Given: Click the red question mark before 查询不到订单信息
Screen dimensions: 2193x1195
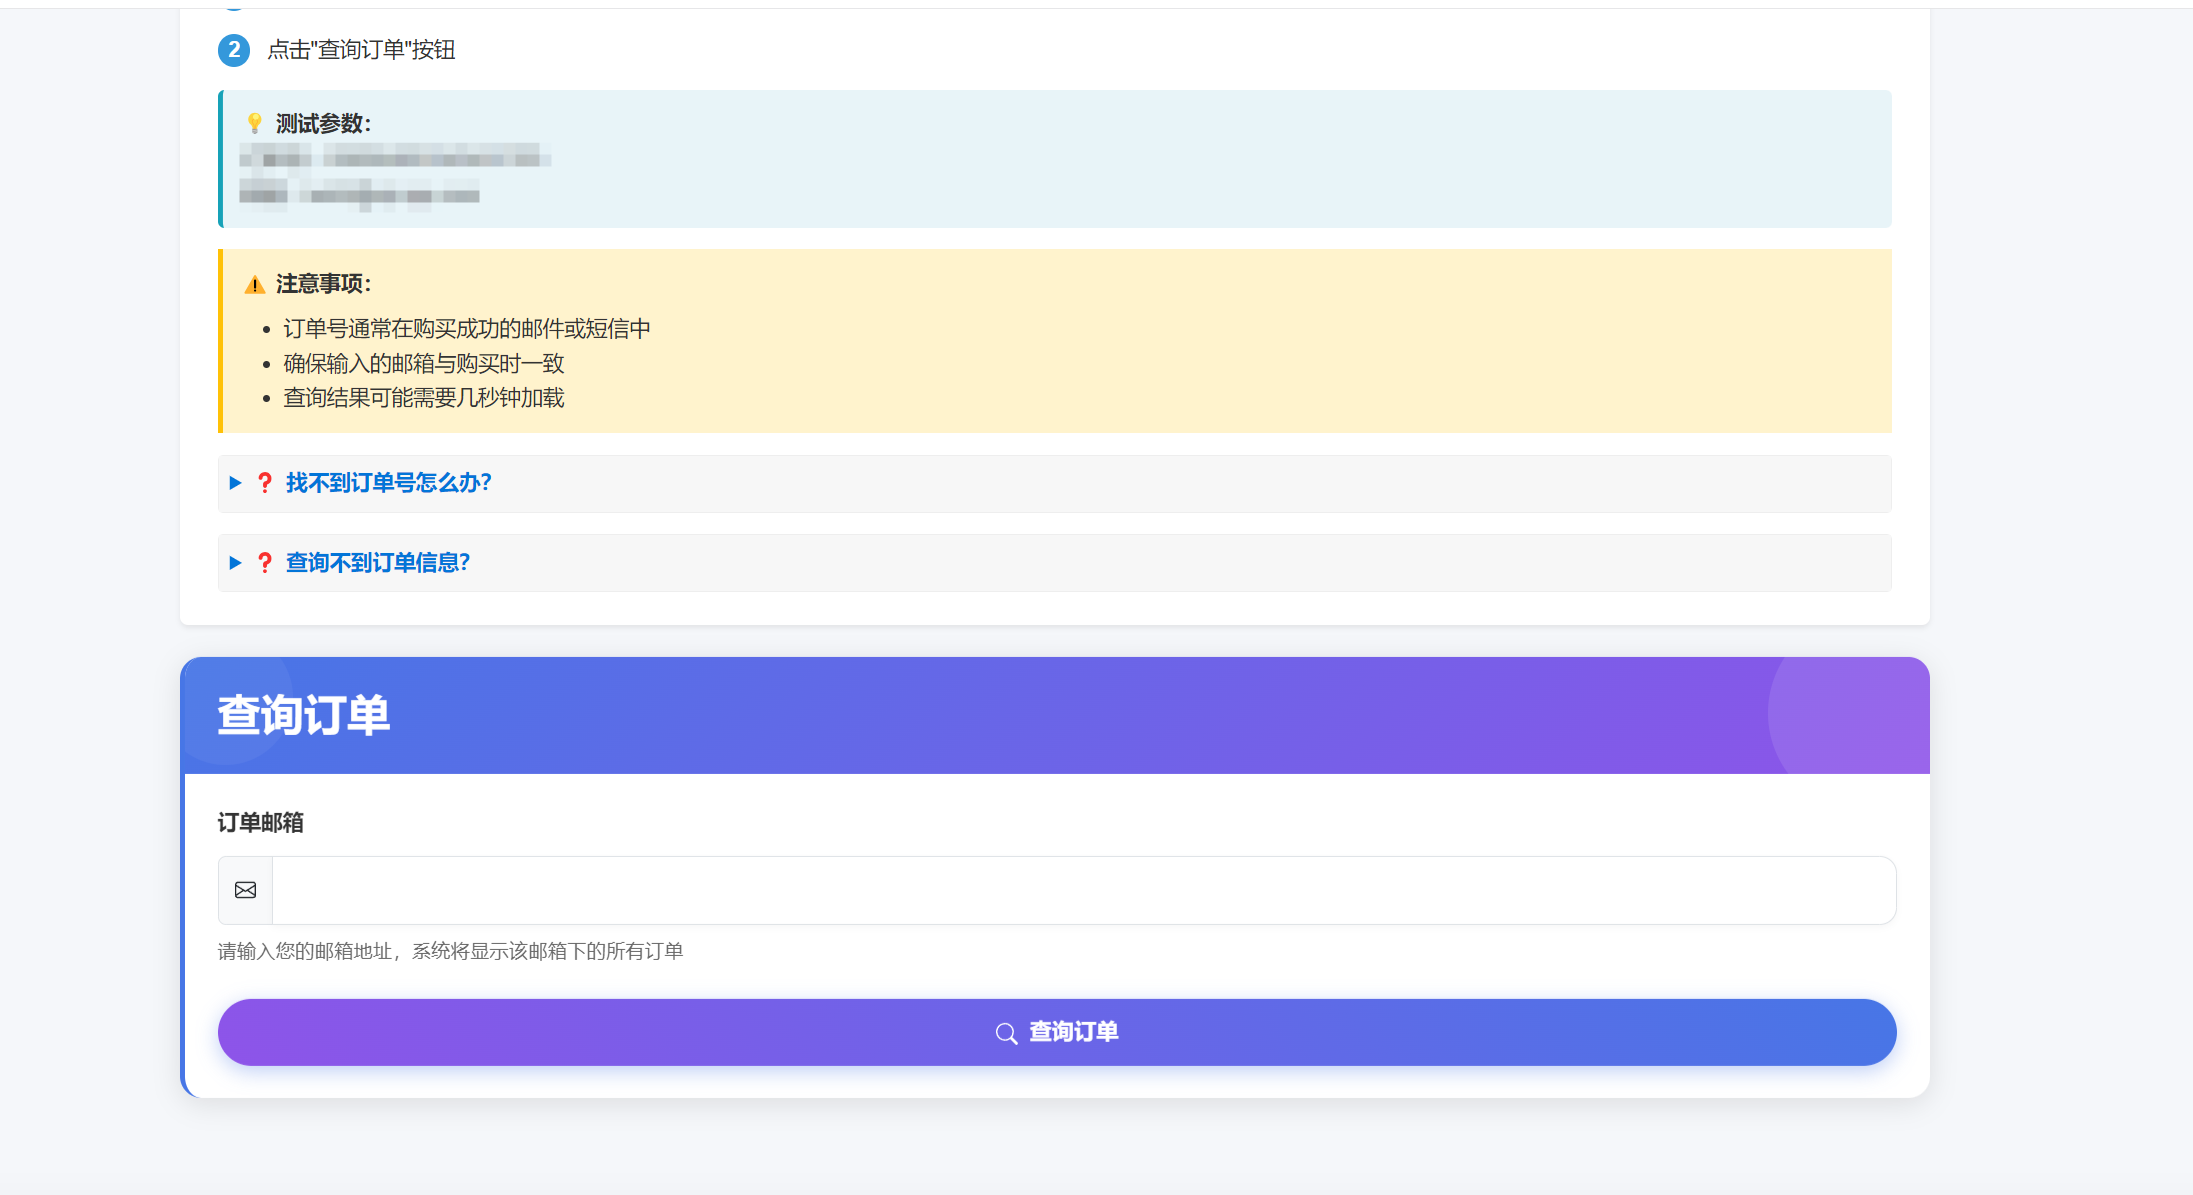Looking at the screenshot, I should [265, 563].
